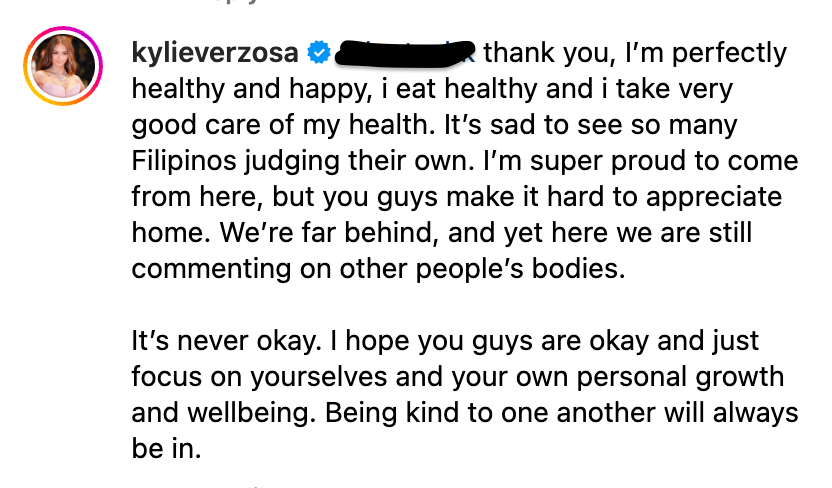The image size is (832, 488).
Task: Click the word "wellbeing" in the comment
Action: tap(248, 413)
